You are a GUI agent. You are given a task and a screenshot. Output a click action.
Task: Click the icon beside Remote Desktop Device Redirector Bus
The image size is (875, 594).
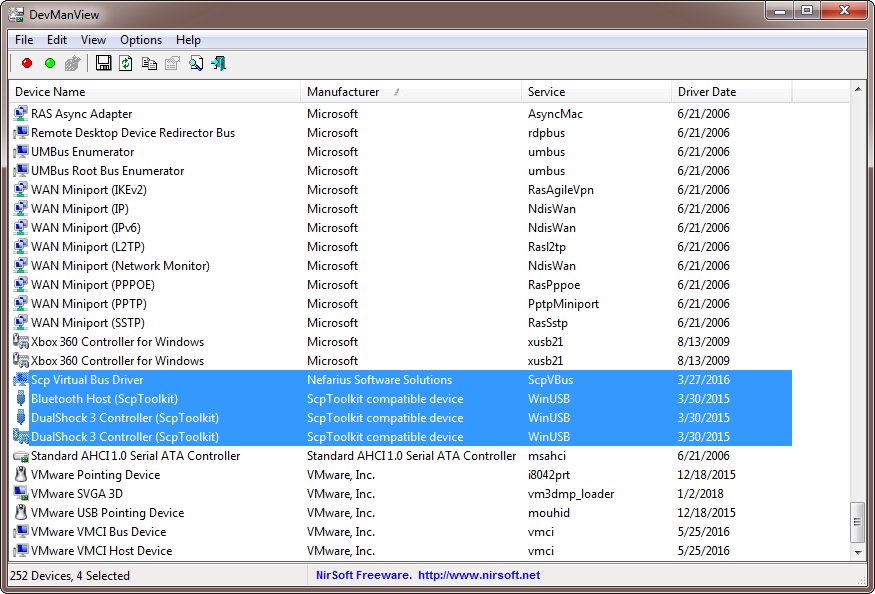pos(21,133)
